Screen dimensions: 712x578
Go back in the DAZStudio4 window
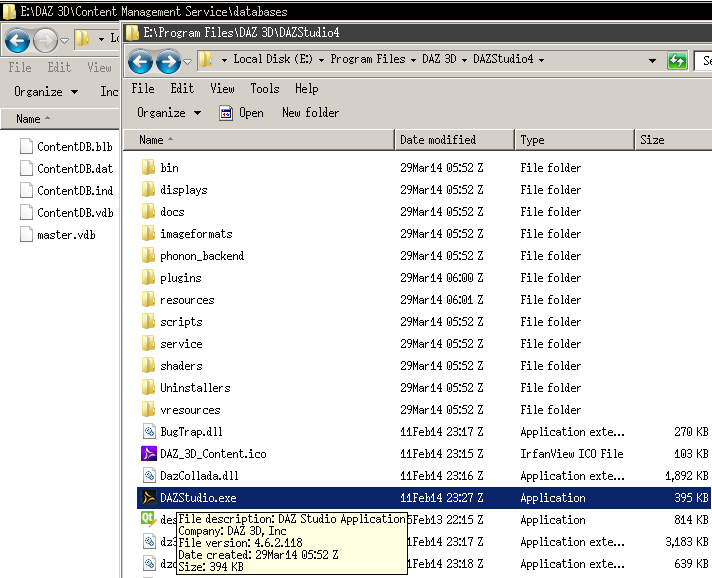point(140,60)
